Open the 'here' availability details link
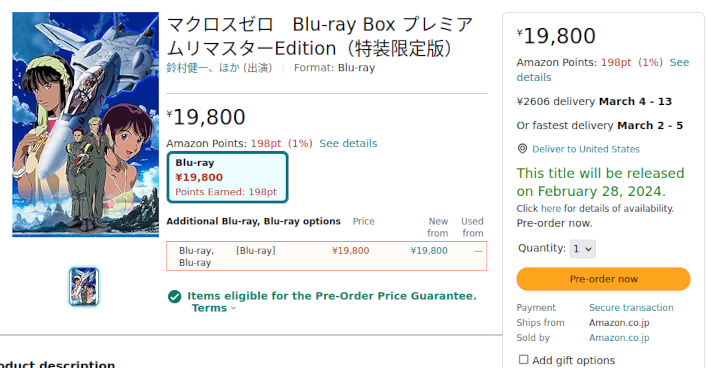707x368 pixels. (x=551, y=208)
